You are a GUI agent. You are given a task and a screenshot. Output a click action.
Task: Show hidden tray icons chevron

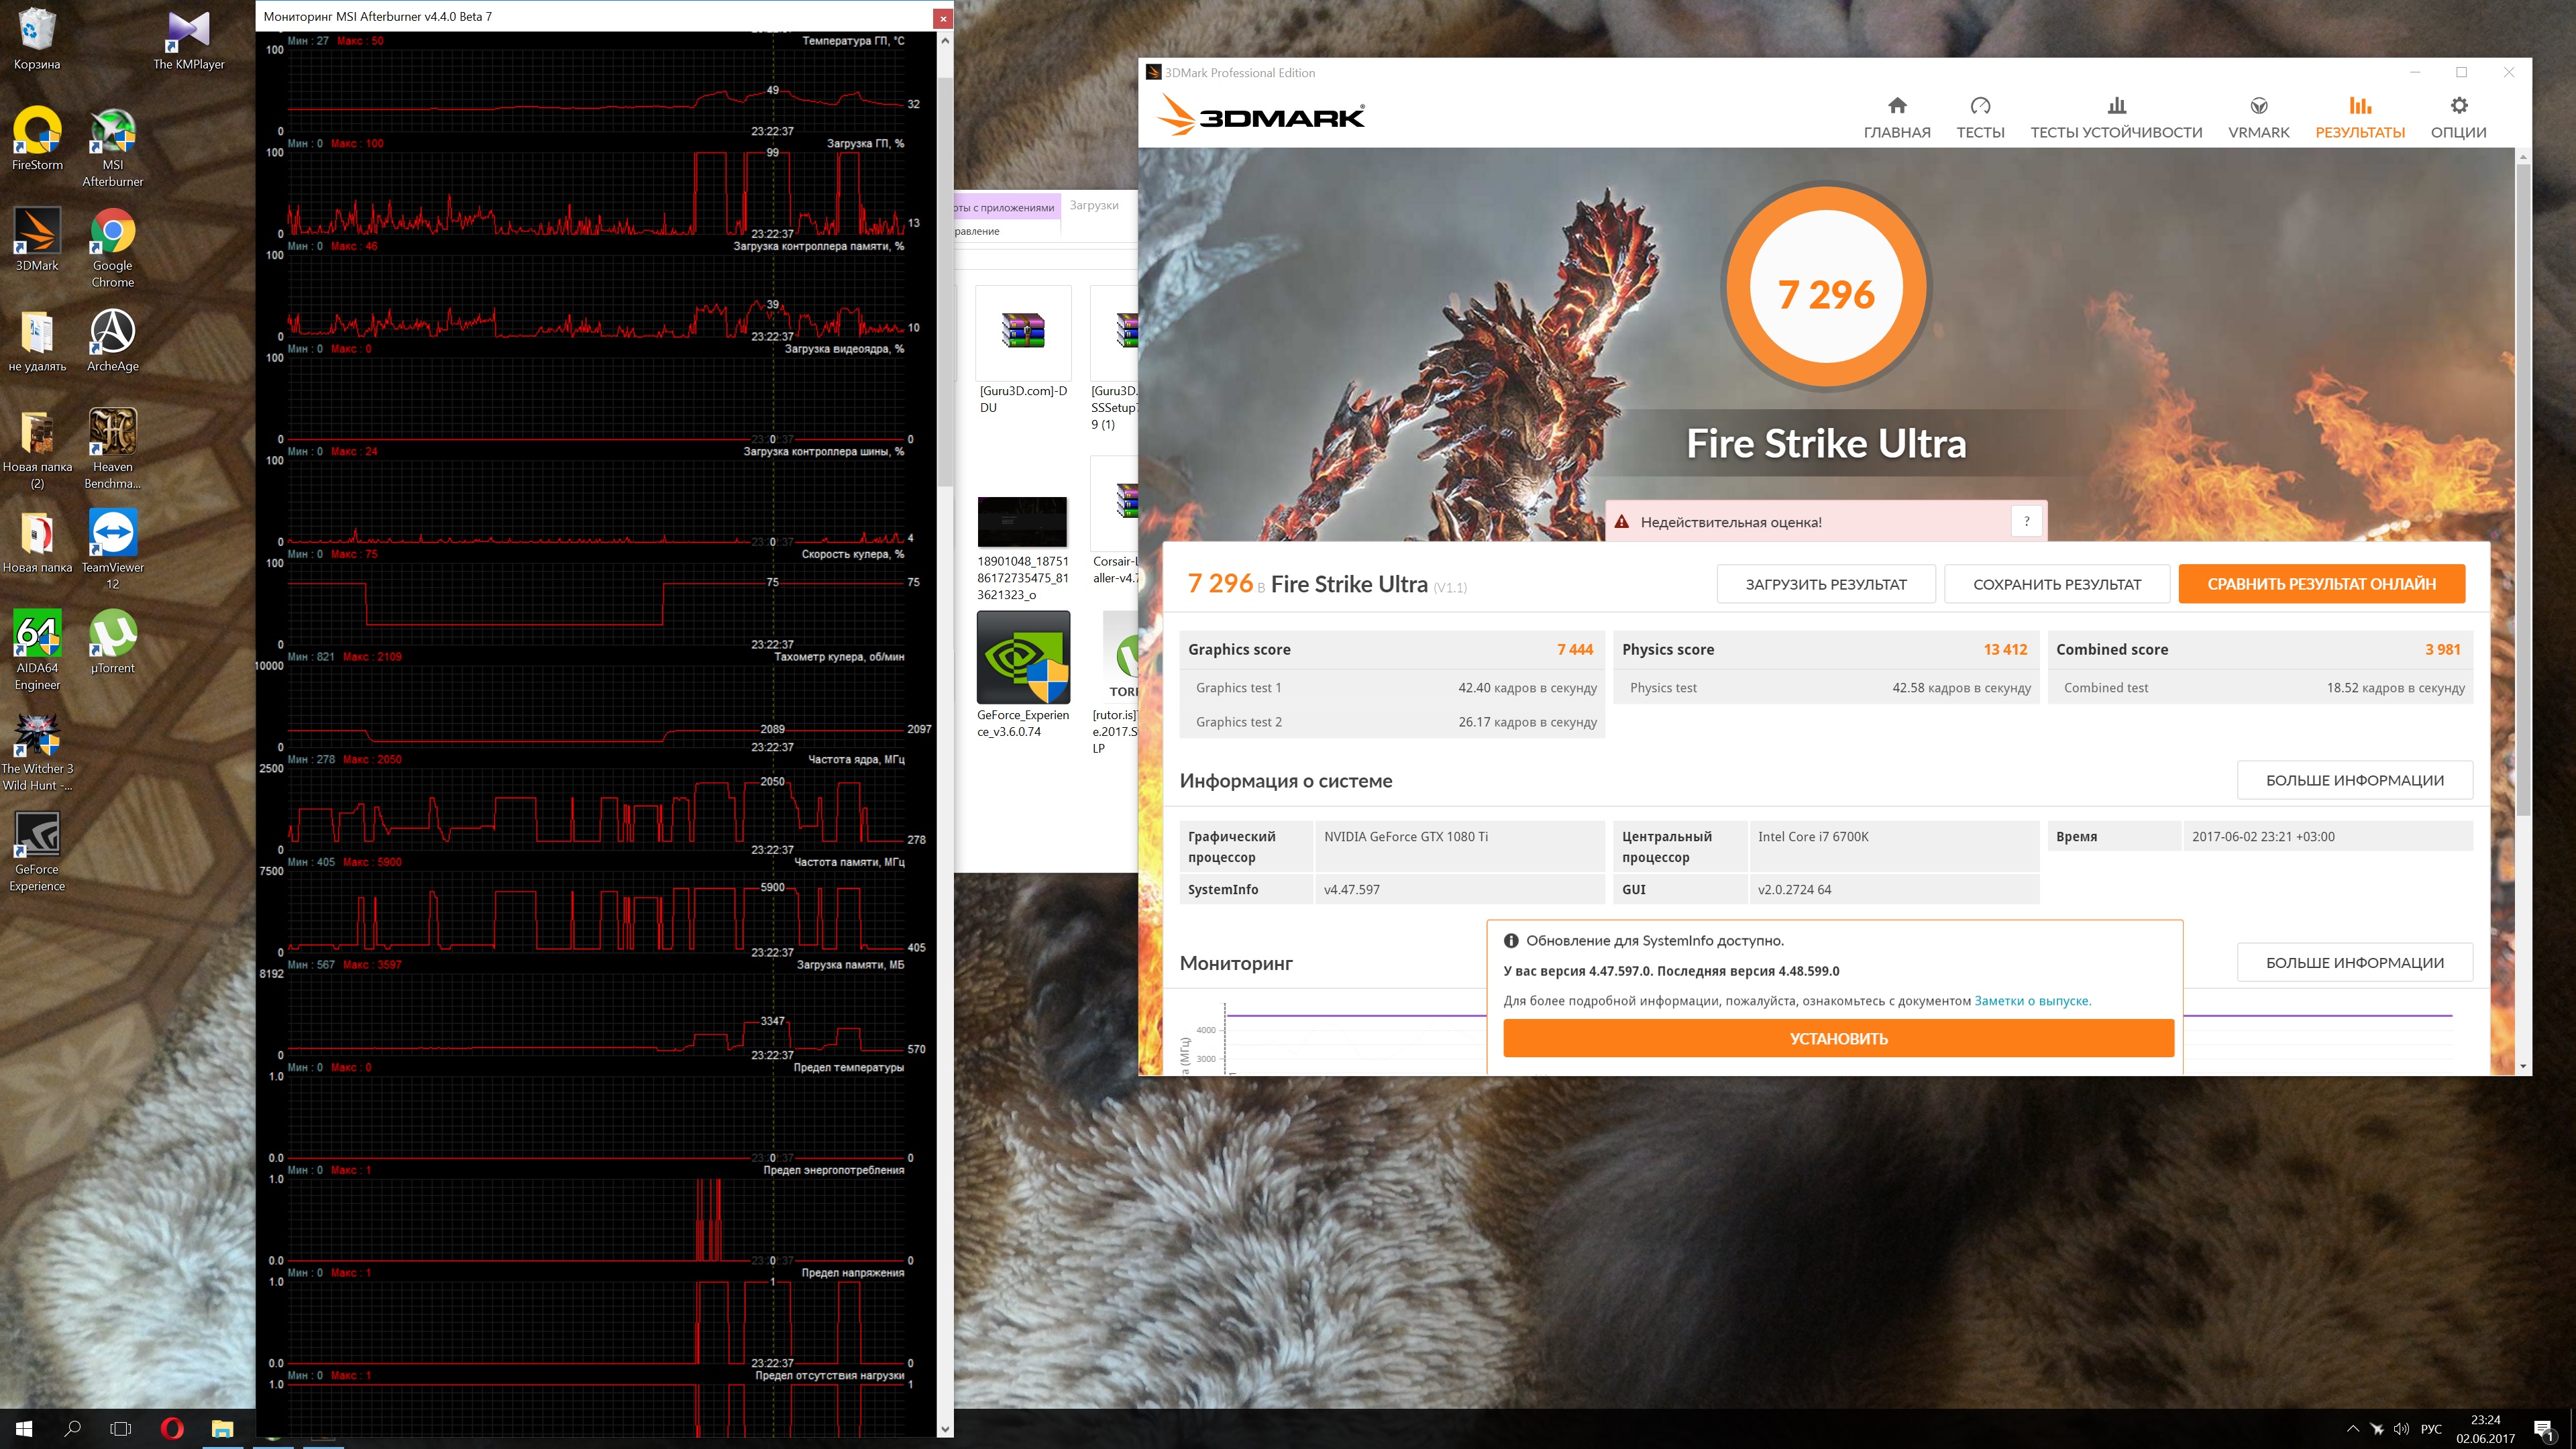point(2352,1429)
